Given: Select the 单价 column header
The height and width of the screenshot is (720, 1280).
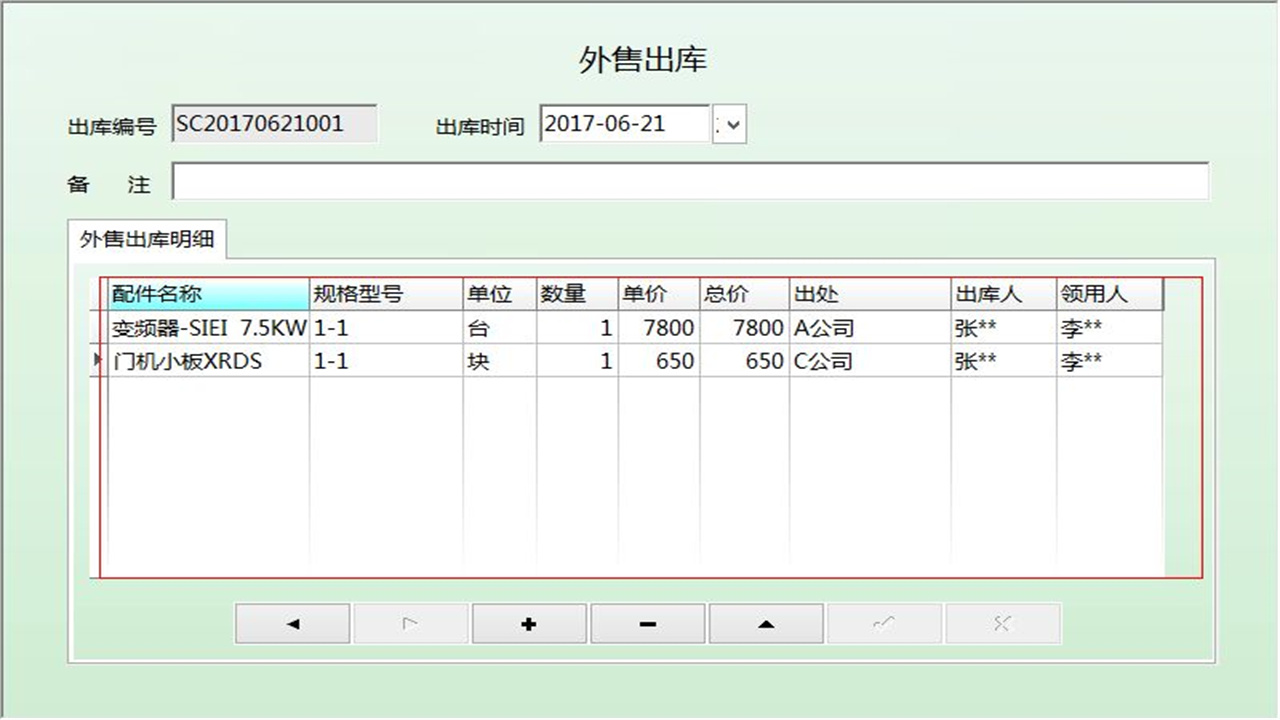Looking at the screenshot, I should pyautogui.click(x=655, y=293).
